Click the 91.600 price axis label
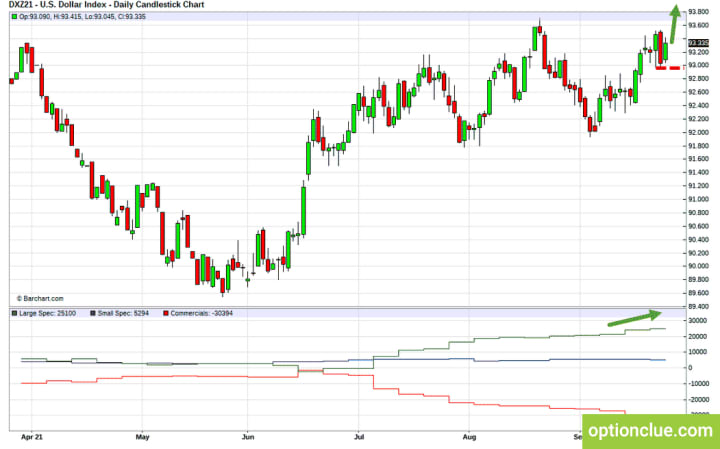 [x=698, y=159]
